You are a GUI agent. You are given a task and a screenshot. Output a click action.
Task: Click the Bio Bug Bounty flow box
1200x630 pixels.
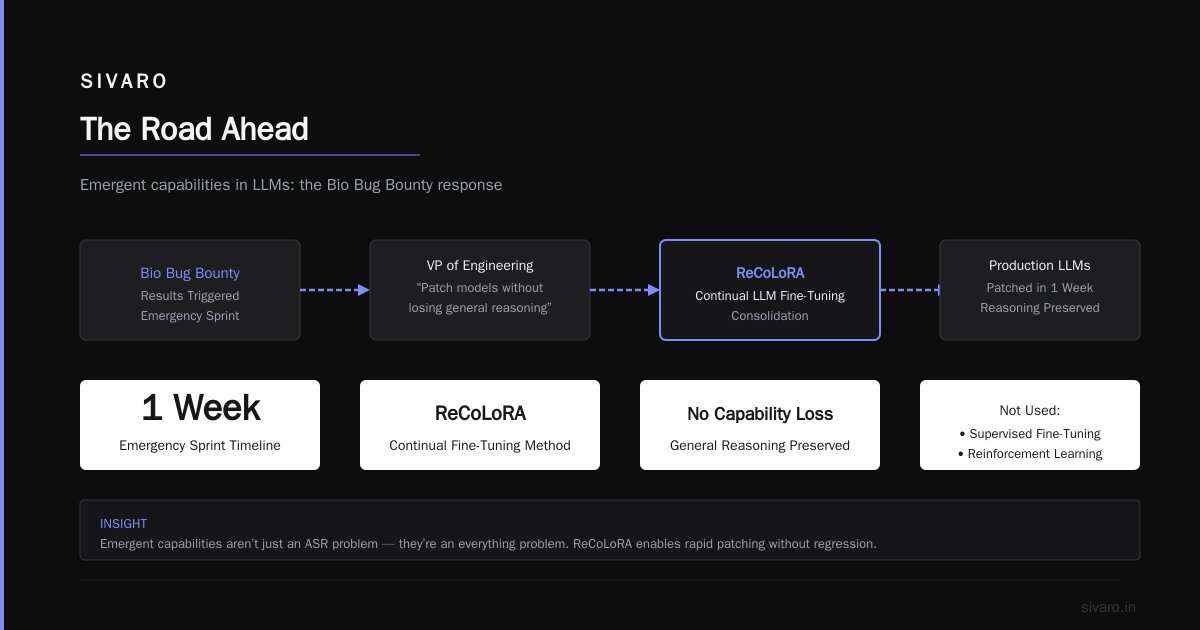[190, 290]
